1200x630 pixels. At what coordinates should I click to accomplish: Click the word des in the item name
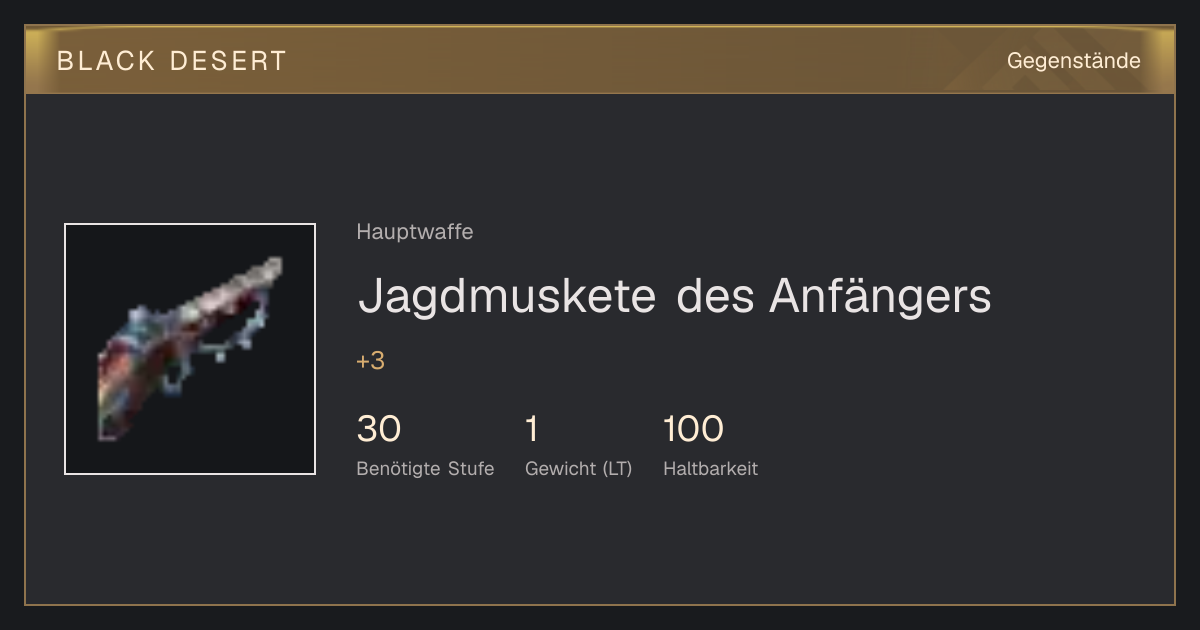click(x=713, y=296)
